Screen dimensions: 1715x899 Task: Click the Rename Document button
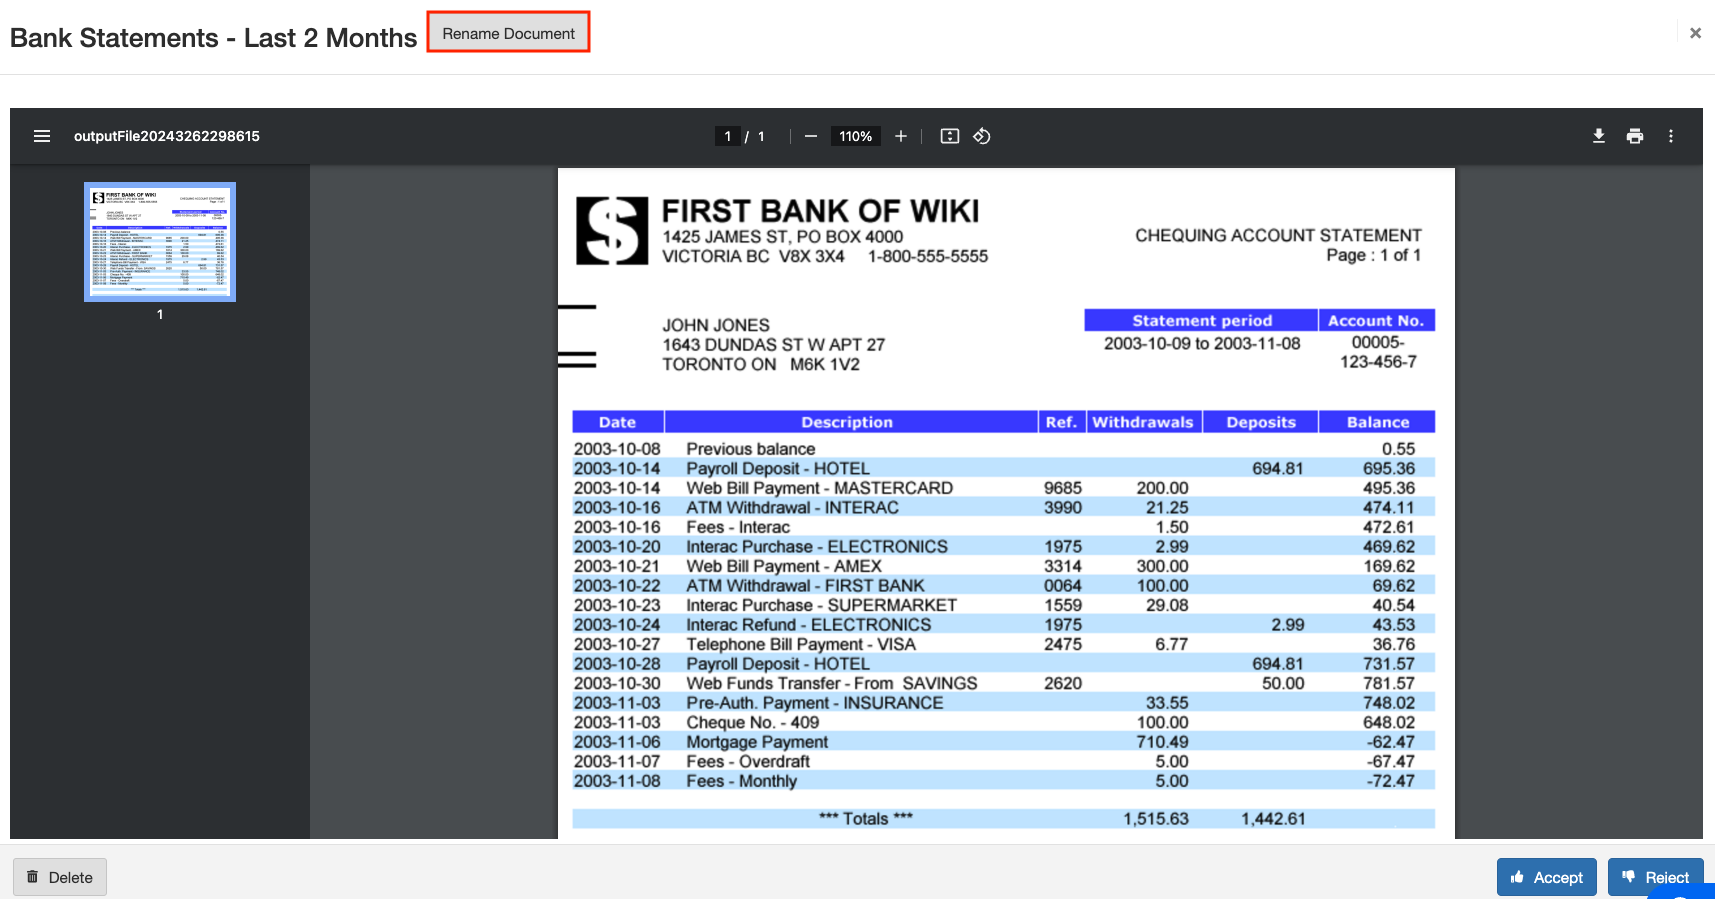pyautogui.click(x=508, y=33)
